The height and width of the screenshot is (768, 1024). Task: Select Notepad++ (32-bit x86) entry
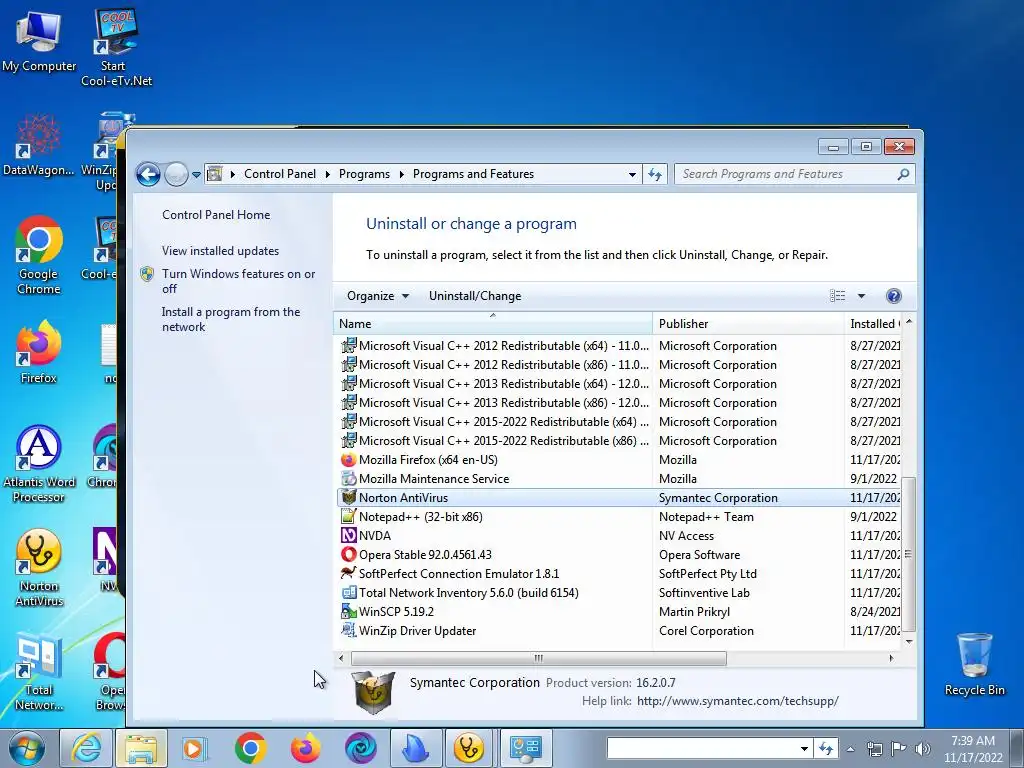tap(618, 517)
